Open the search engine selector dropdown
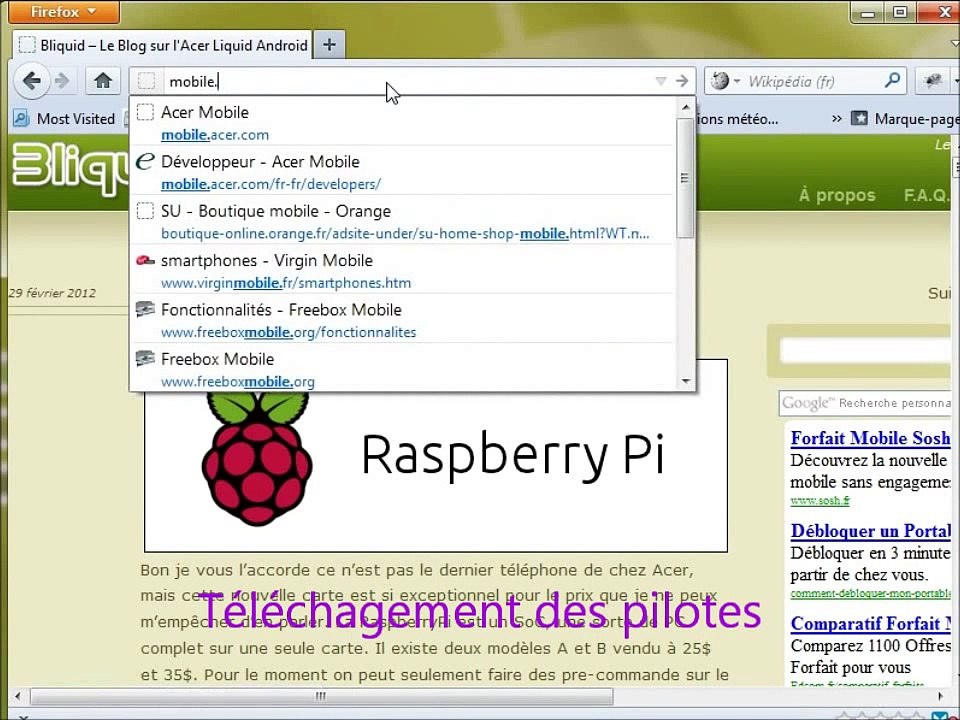Screen dimensions: 960x720 coord(726,81)
